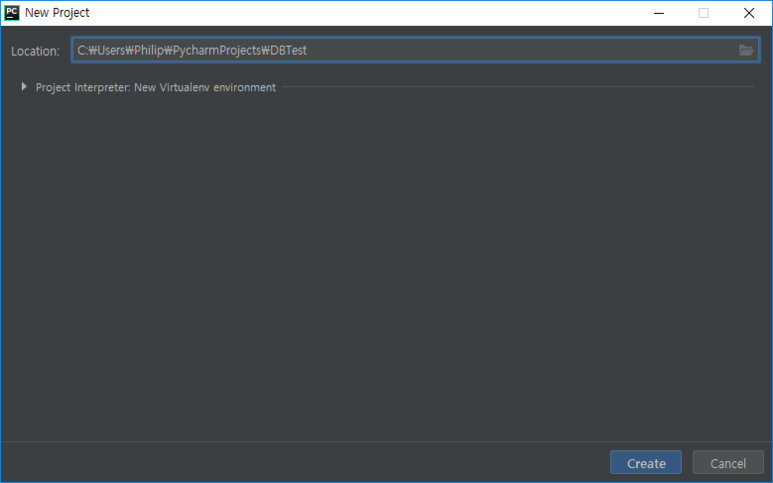Click the 'New Project' title text
773x483 pixels.
click(57, 13)
